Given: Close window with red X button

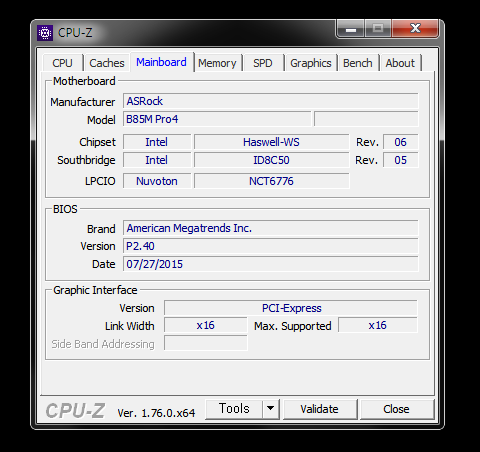Looking at the screenshot, I should click(415, 29).
